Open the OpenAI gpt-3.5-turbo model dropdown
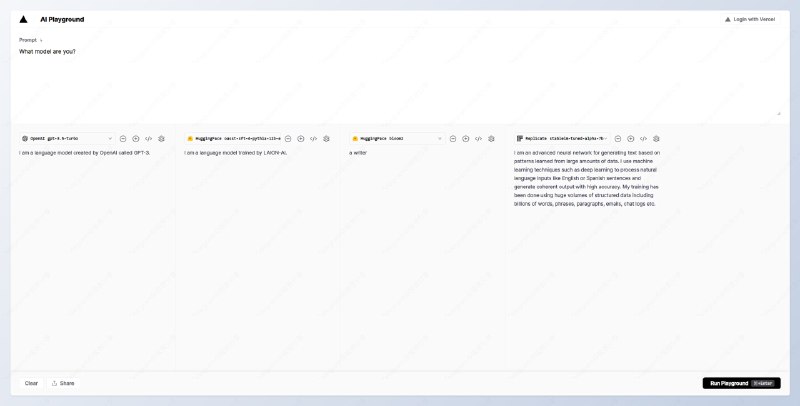The width and height of the screenshot is (800, 406). coord(67,138)
